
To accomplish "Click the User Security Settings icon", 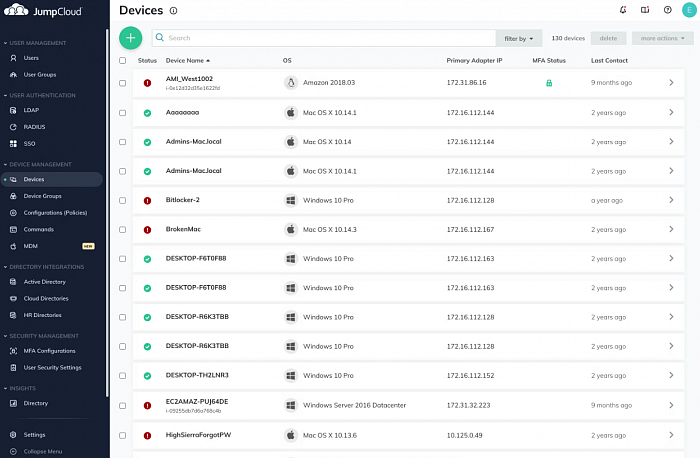I will click(x=13, y=368).
